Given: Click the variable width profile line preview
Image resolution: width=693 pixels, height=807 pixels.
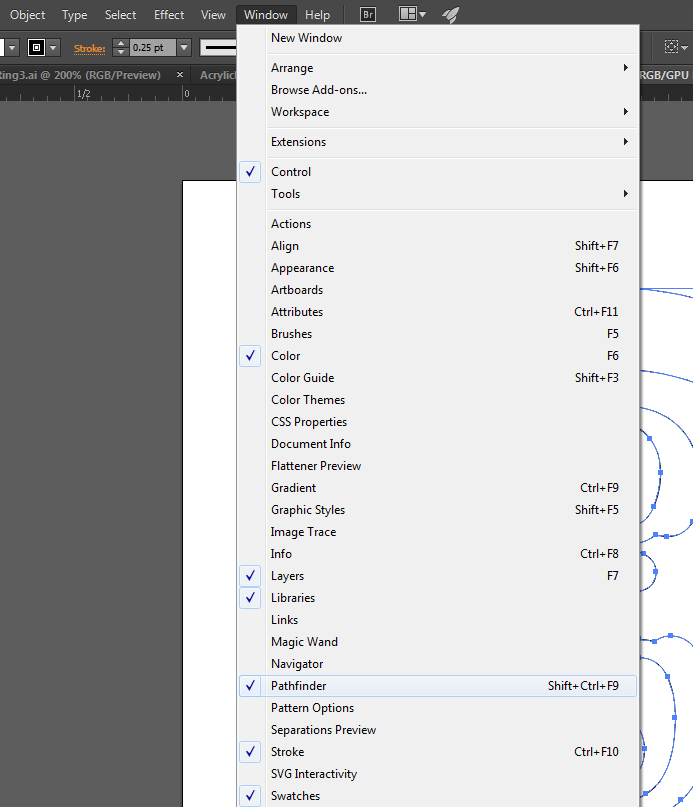Looking at the screenshot, I should click(218, 48).
